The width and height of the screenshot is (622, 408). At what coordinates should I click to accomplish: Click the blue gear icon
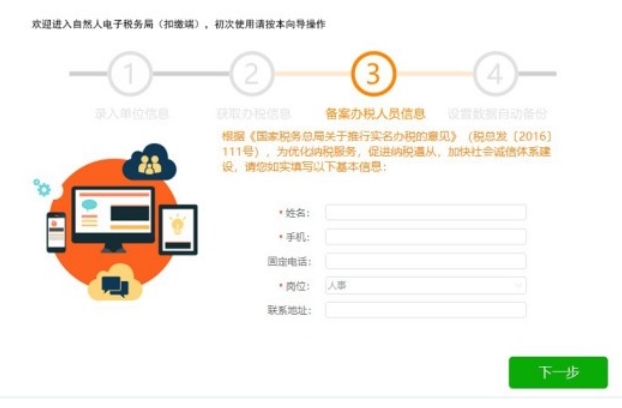(x=42, y=188)
